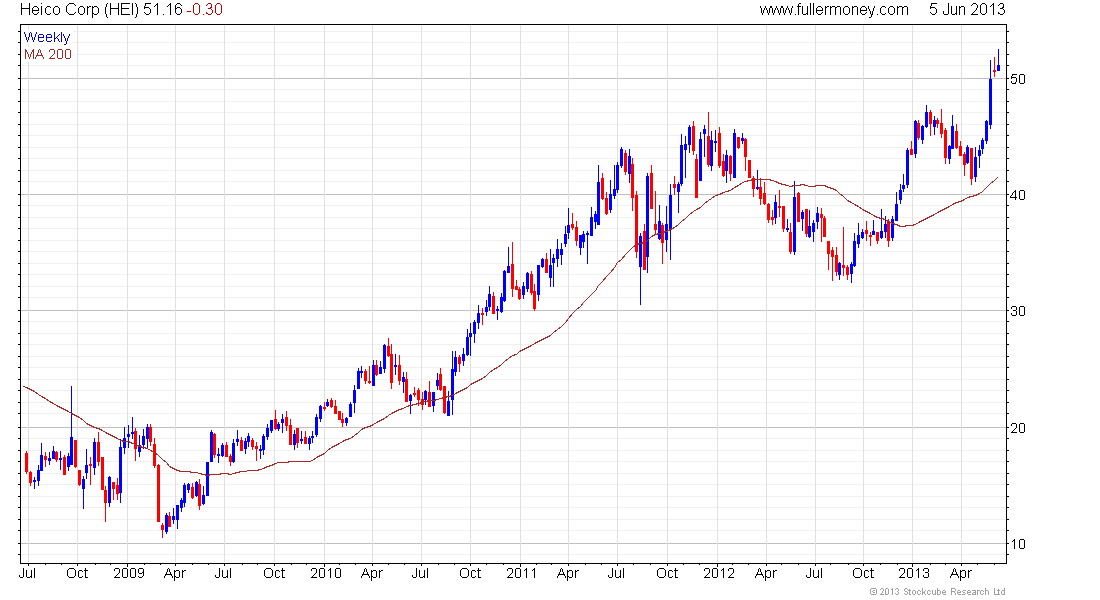Click the 2011 year label on the time axis
This screenshot has width=1100, height=600.
point(521,573)
